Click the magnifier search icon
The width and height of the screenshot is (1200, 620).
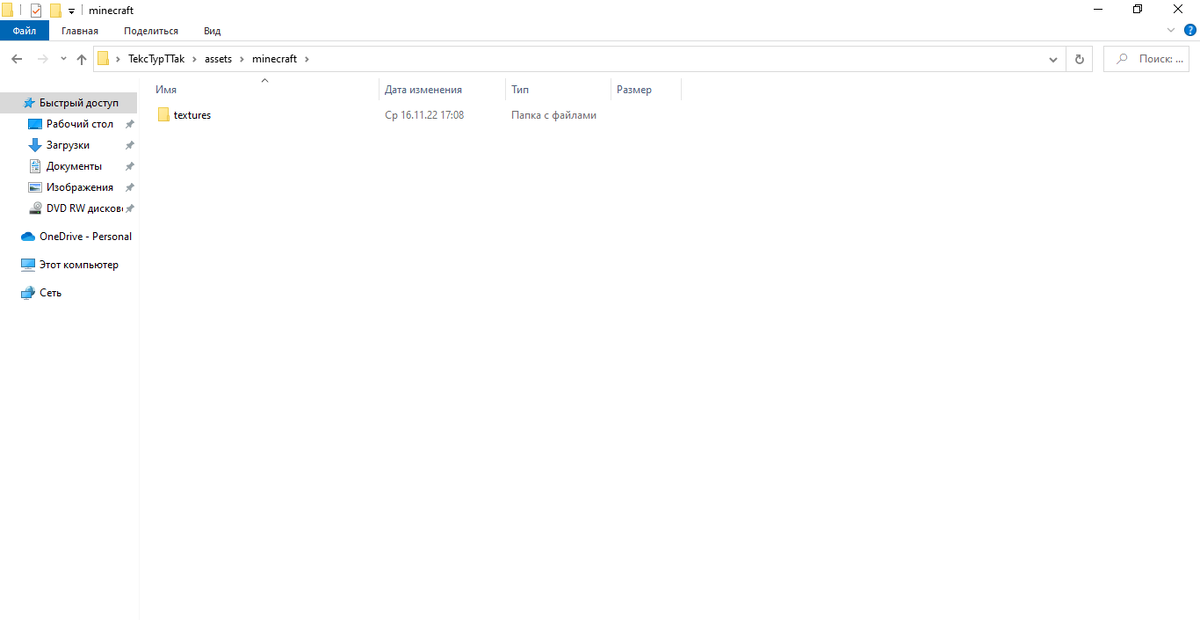(x=1123, y=59)
